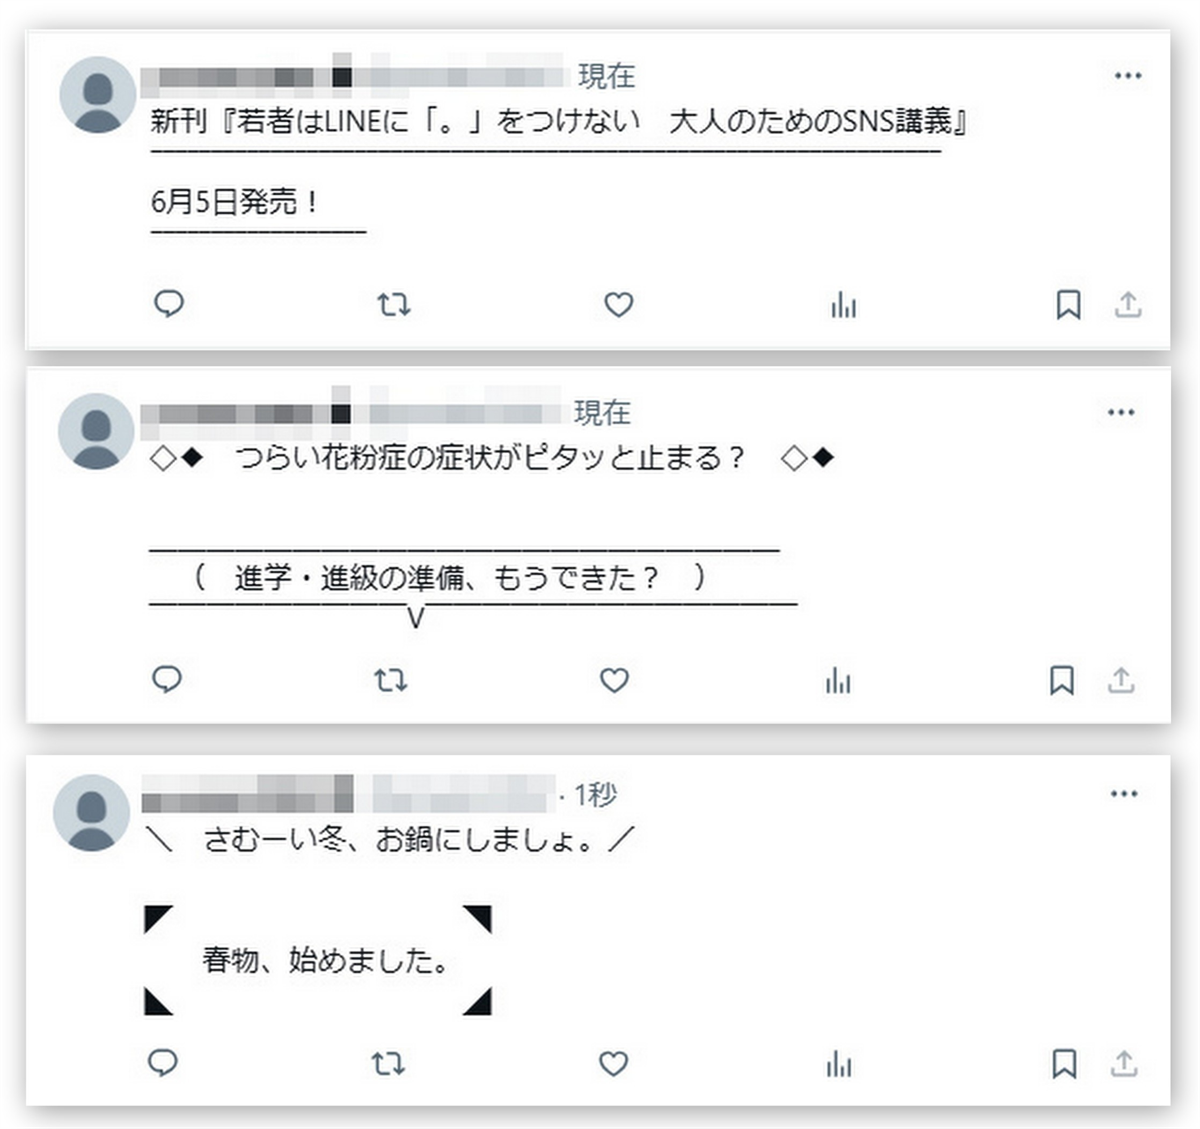Open more options on the 新刊 post
The image size is (1200, 1129).
pyautogui.click(x=1128, y=76)
